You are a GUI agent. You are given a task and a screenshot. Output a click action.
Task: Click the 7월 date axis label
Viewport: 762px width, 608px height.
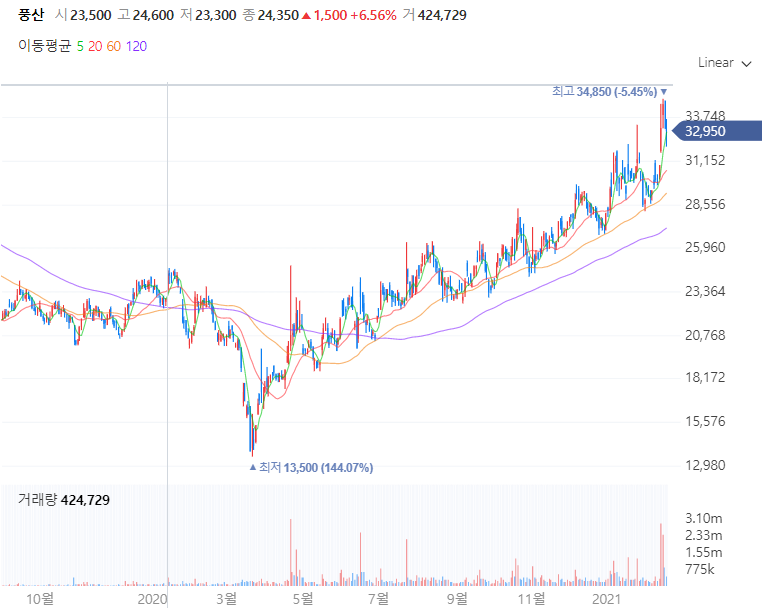coord(379,599)
